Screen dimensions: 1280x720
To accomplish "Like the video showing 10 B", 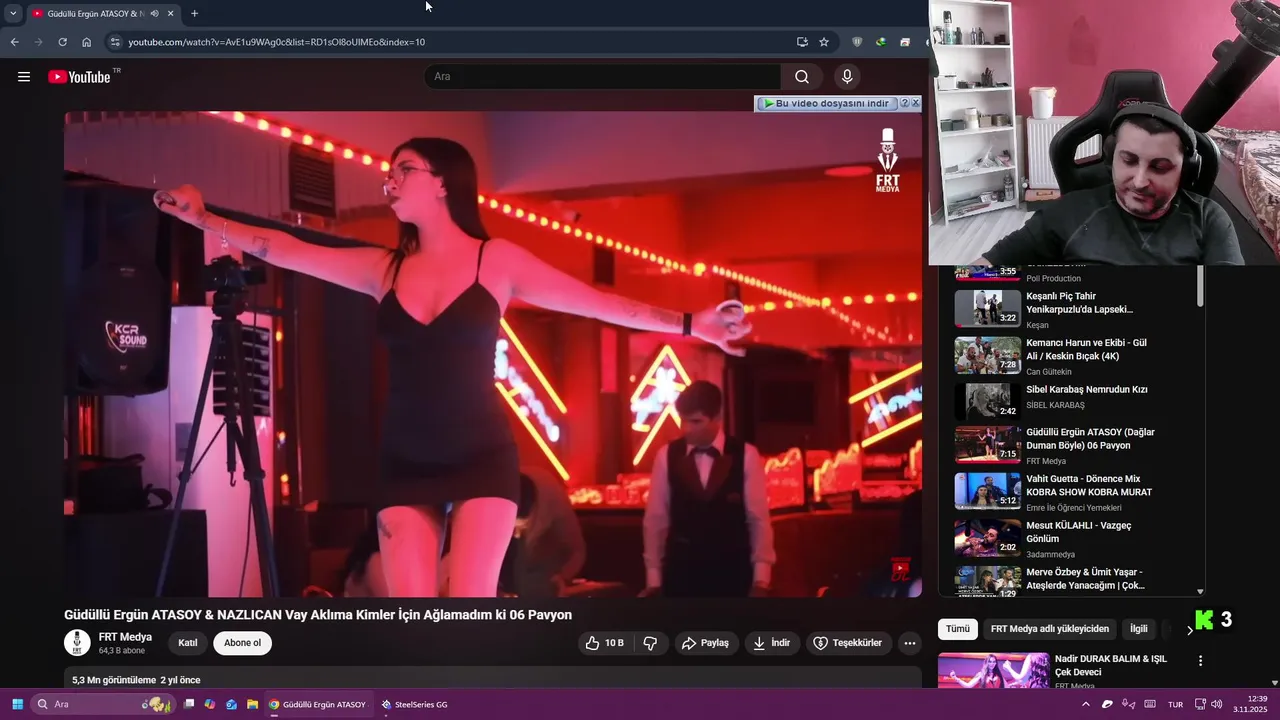I will click(x=604, y=643).
